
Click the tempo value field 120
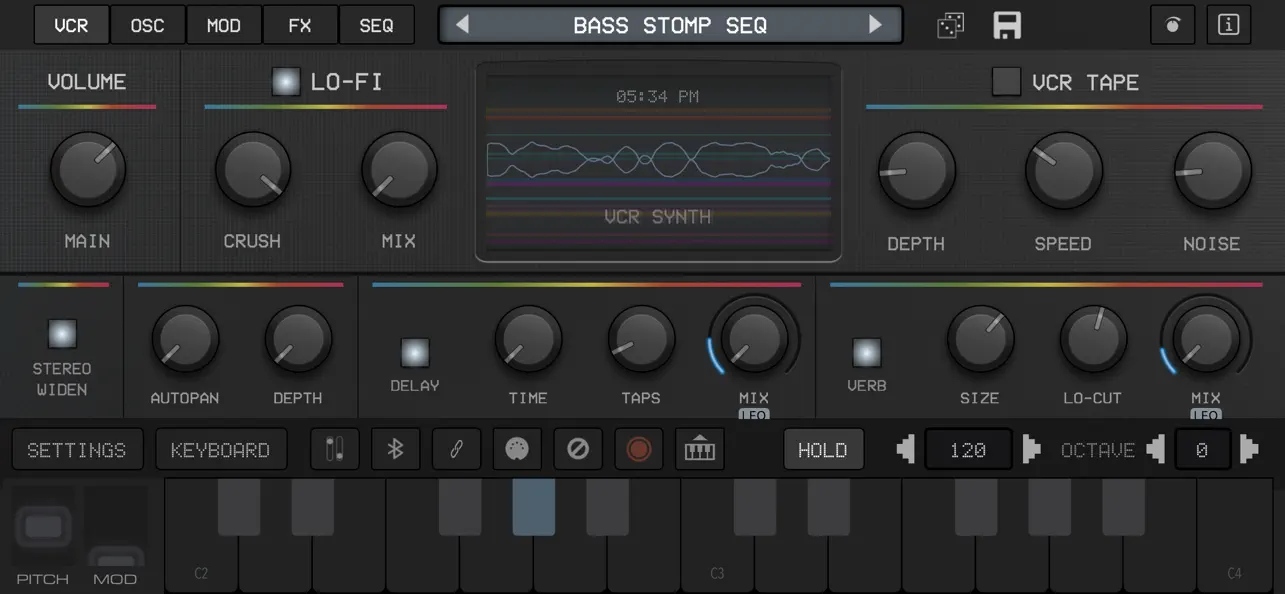pos(968,450)
